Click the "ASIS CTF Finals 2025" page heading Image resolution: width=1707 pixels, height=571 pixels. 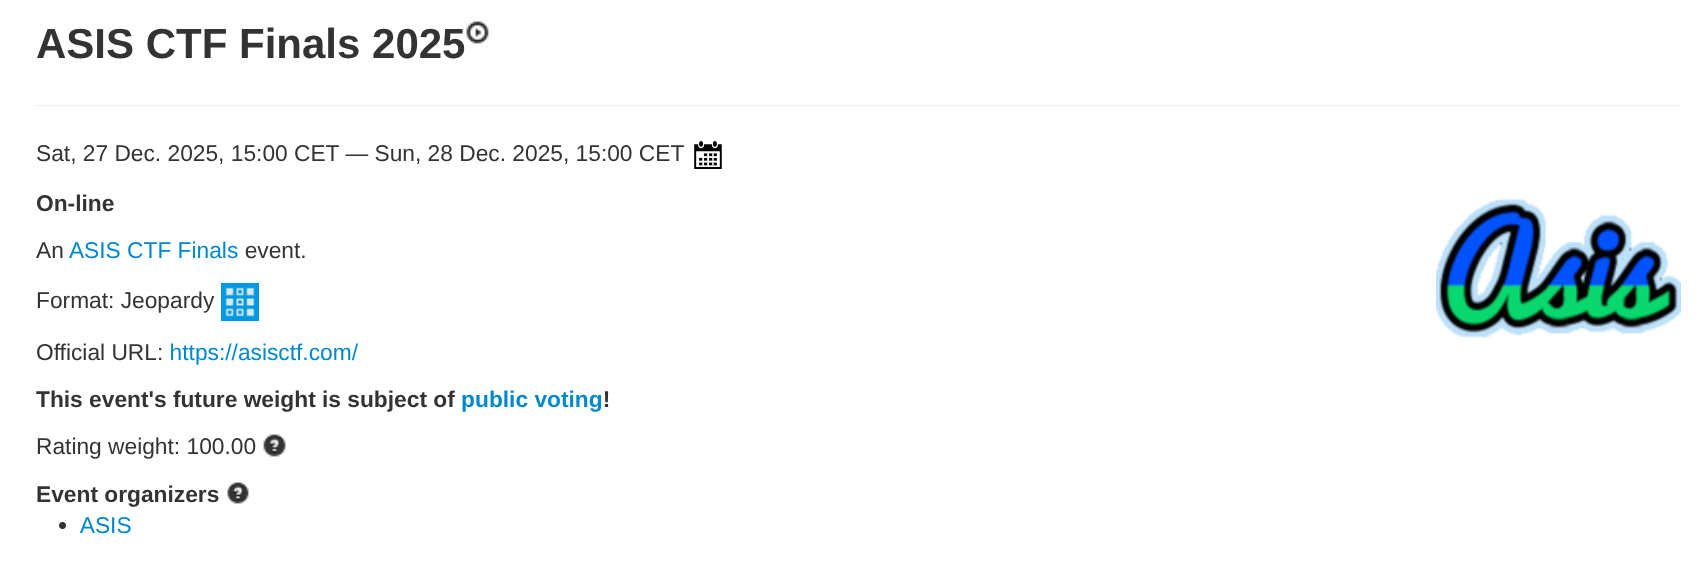pos(250,44)
